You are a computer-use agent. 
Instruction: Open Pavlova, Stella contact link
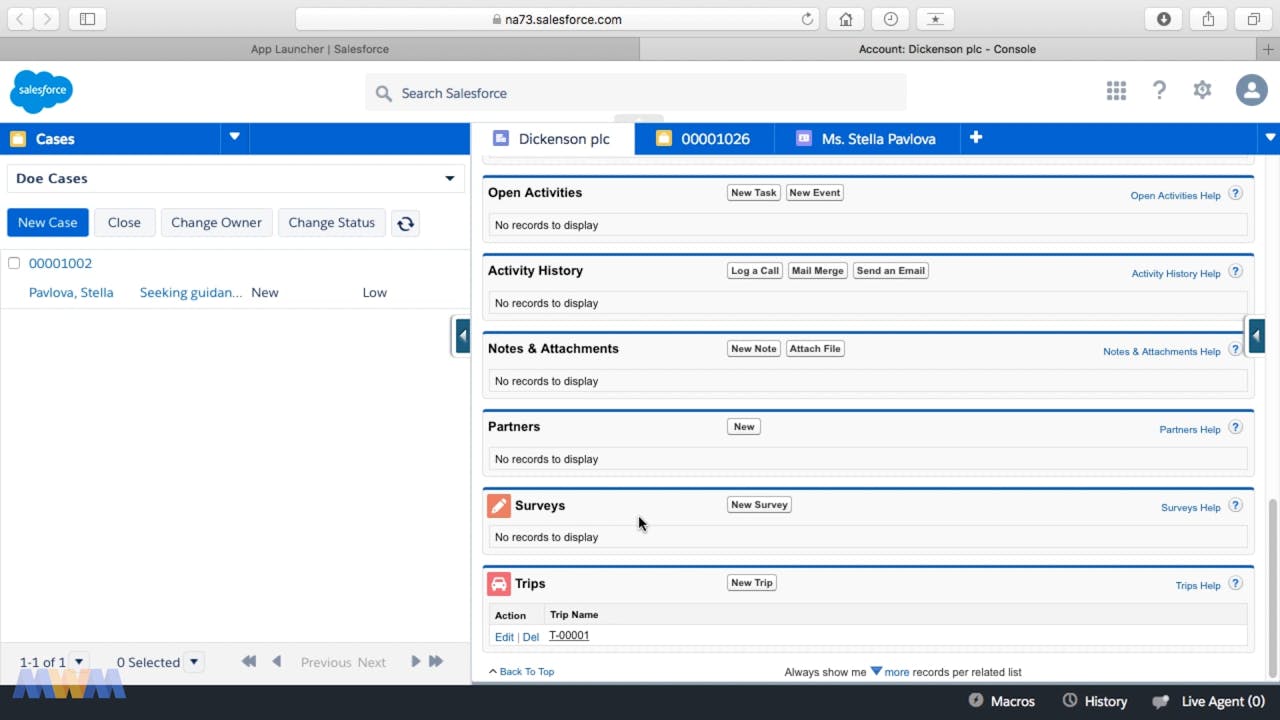tap(71, 293)
